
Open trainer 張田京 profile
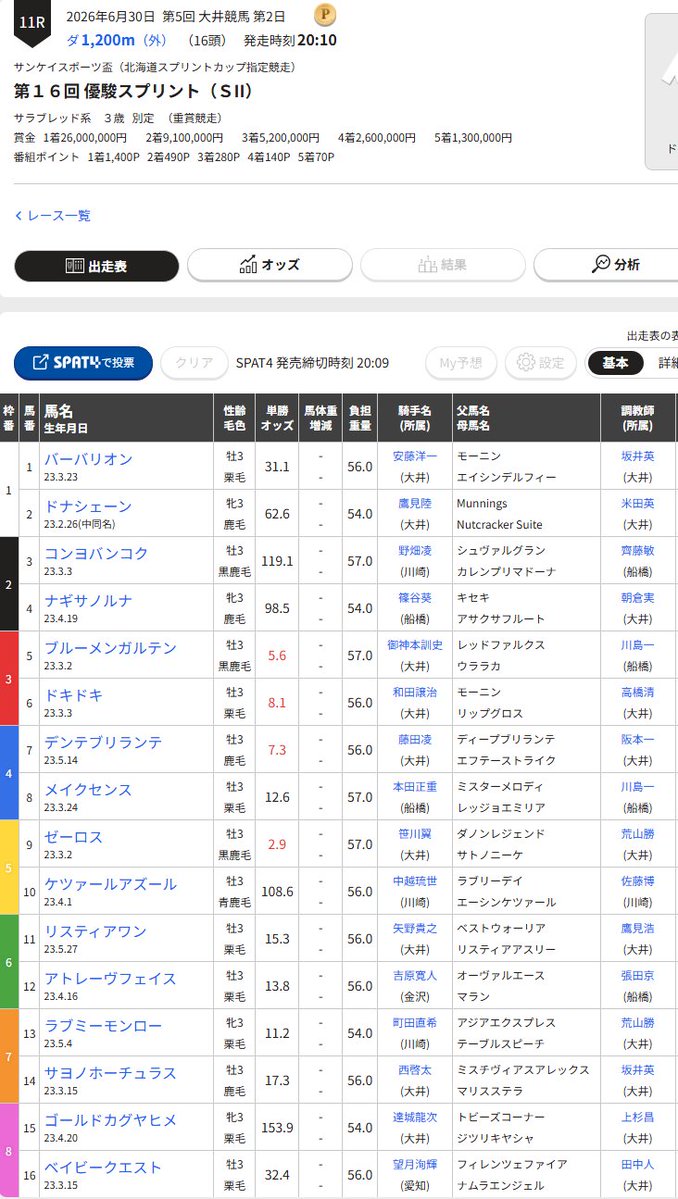[637, 976]
